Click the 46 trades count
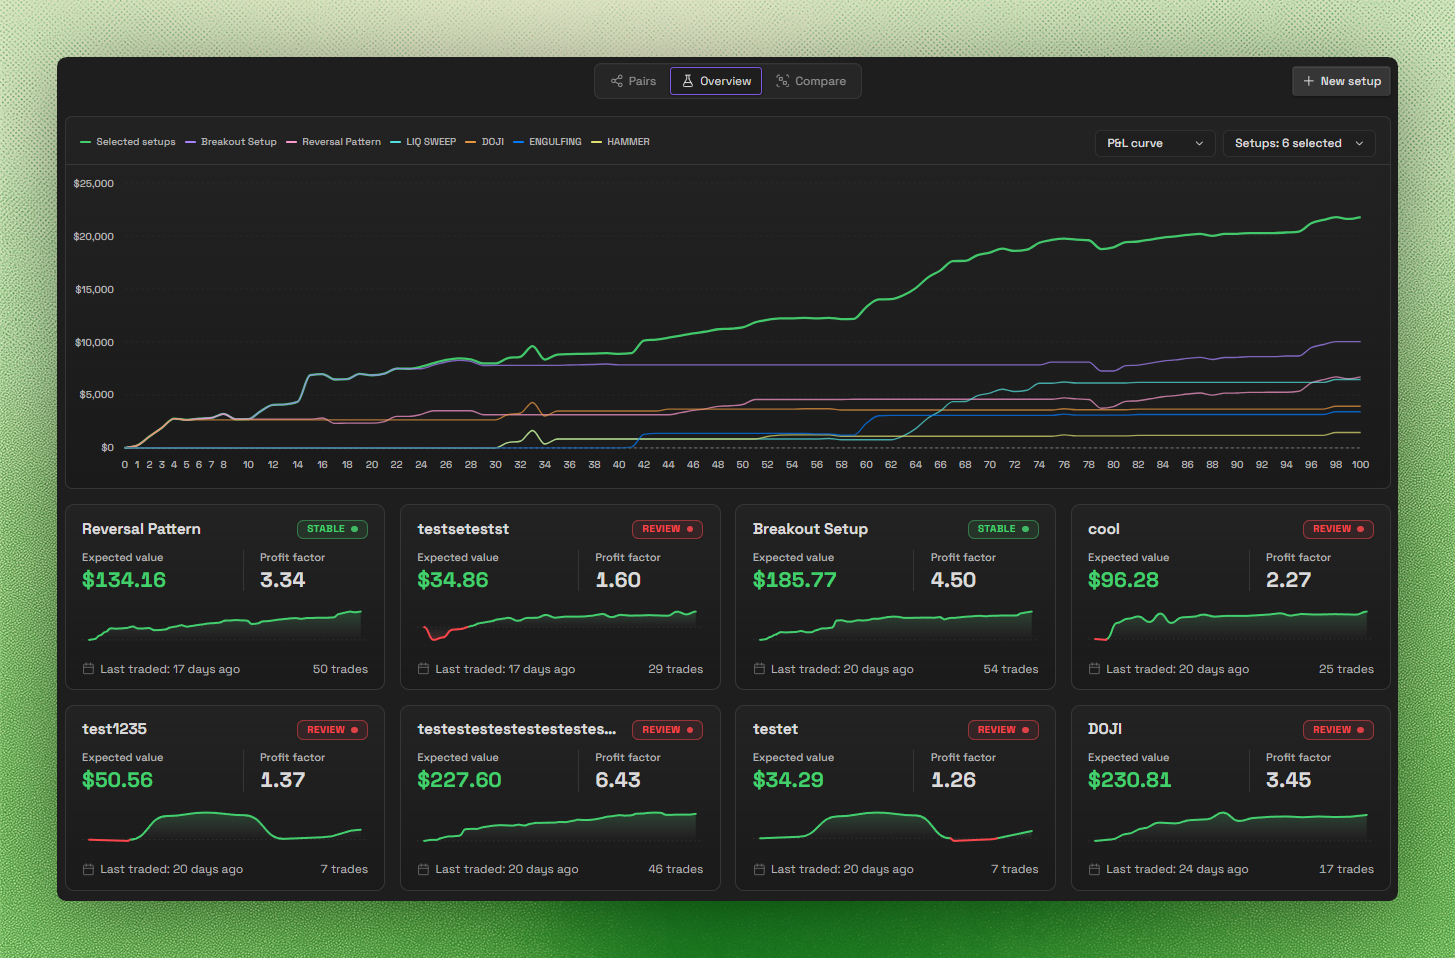The width and height of the screenshot is (1455, 958). pos(676,869)
